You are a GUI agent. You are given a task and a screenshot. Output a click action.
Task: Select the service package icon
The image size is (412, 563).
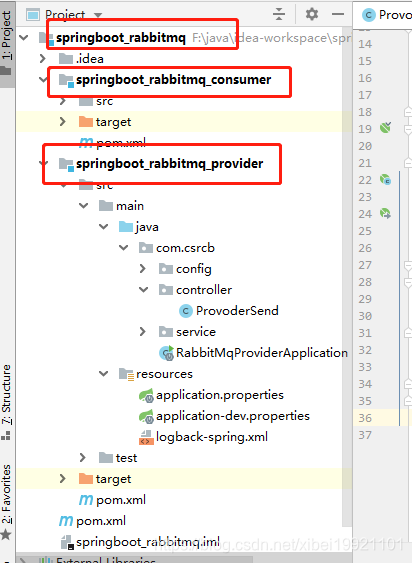[x=166, y=332]
